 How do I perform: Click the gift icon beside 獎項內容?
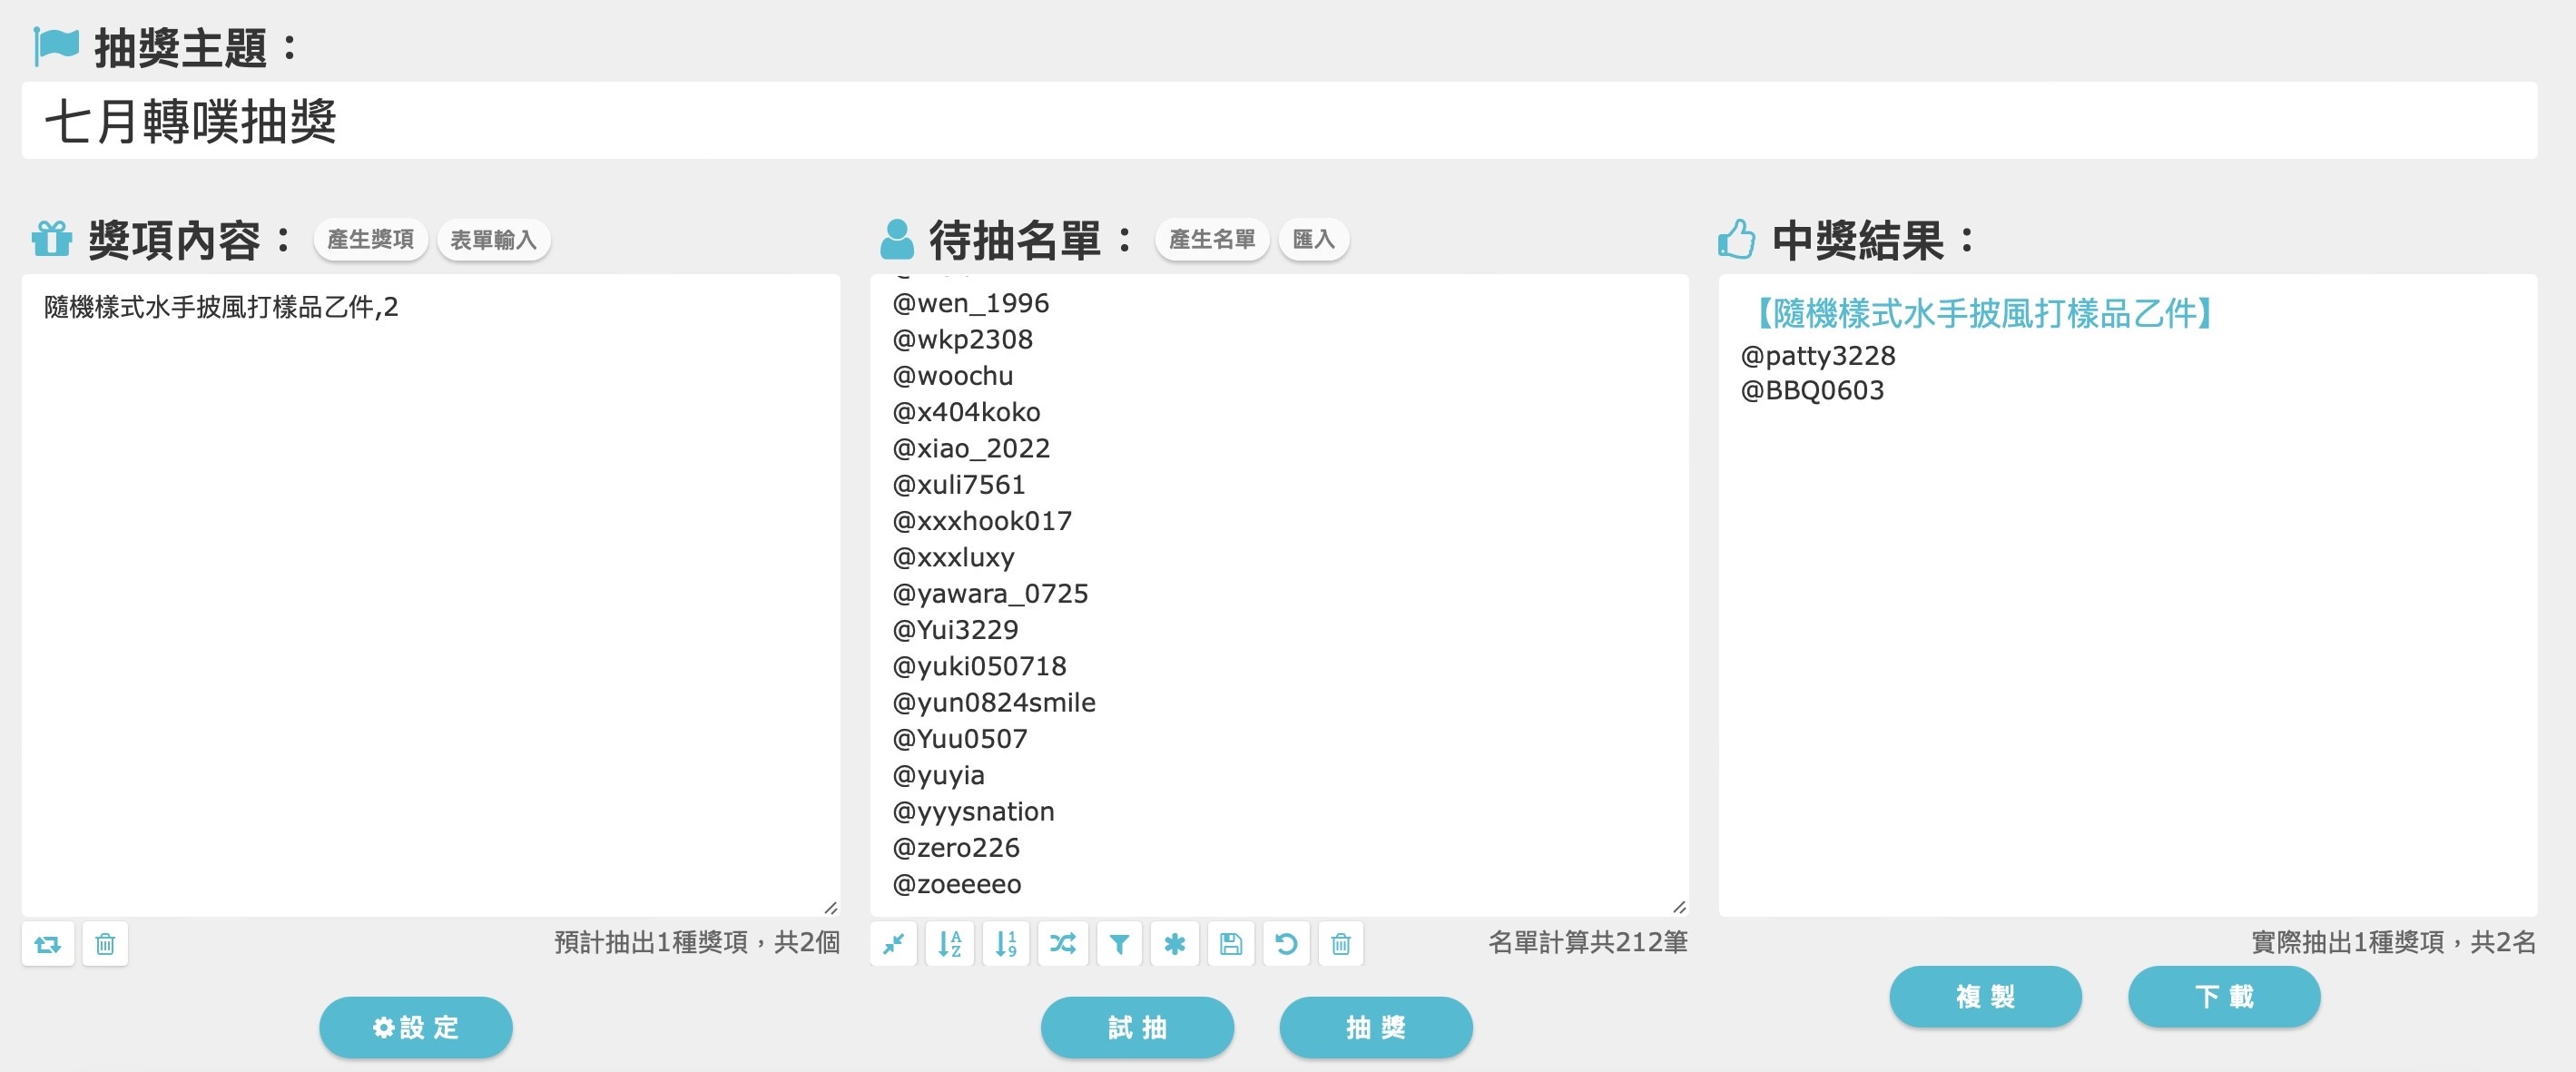pyautogui.click(x=52, y=239)
